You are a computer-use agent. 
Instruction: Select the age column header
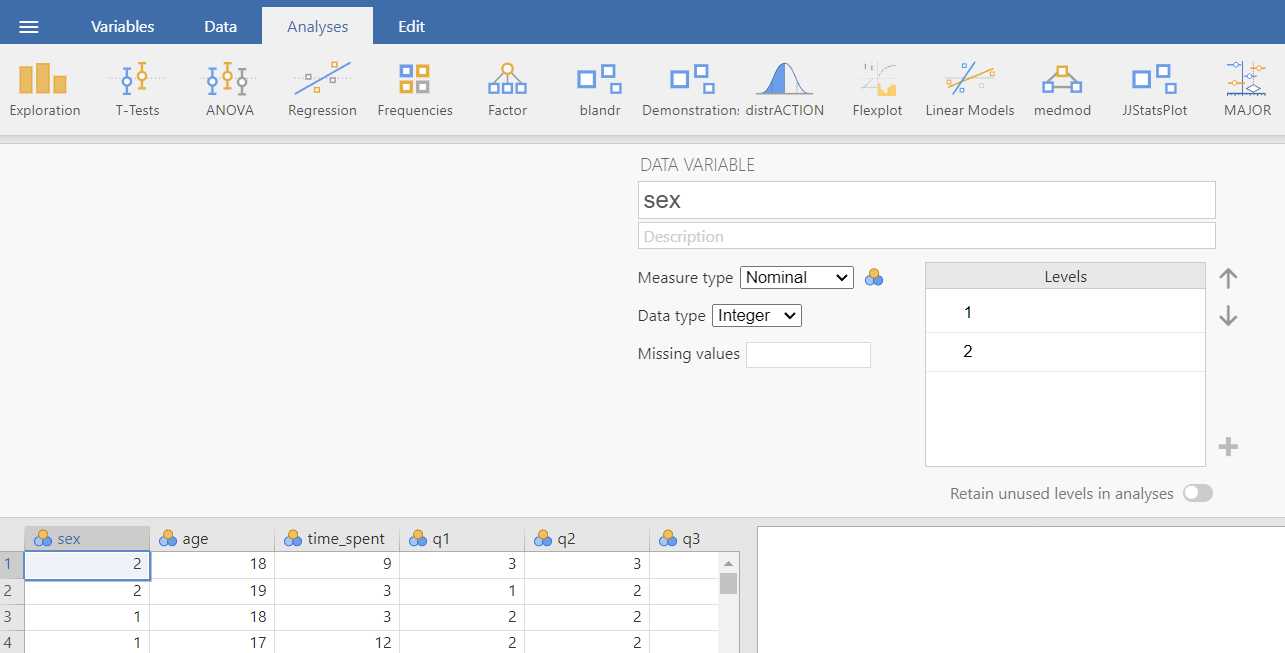pyautogui.click(x=211, y=539)
